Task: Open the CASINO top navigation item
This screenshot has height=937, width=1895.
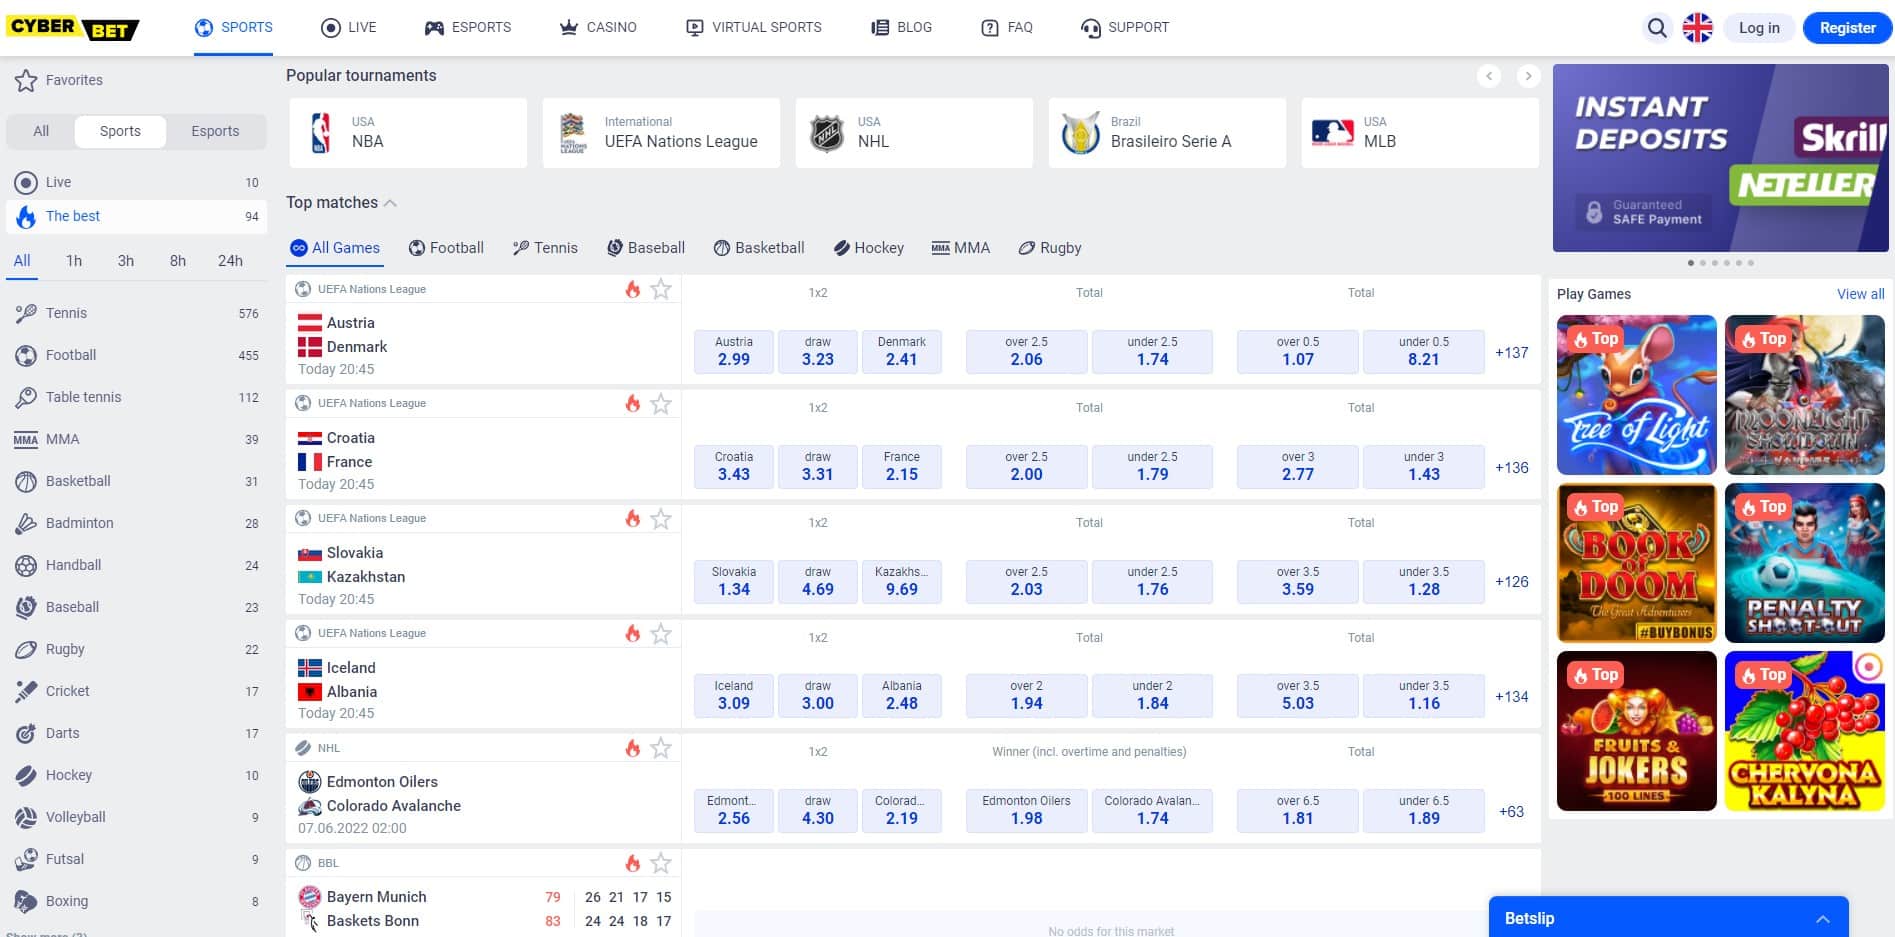Action: [x=598, y=28]
